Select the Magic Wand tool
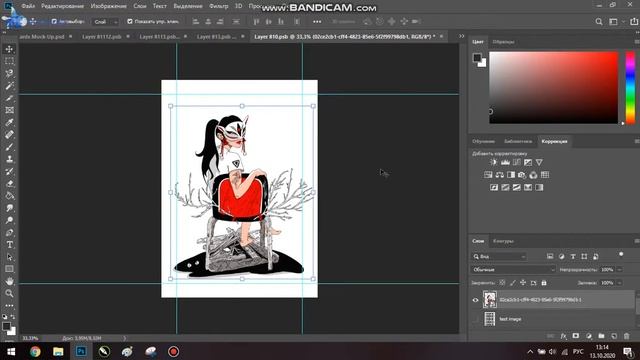 9,86
